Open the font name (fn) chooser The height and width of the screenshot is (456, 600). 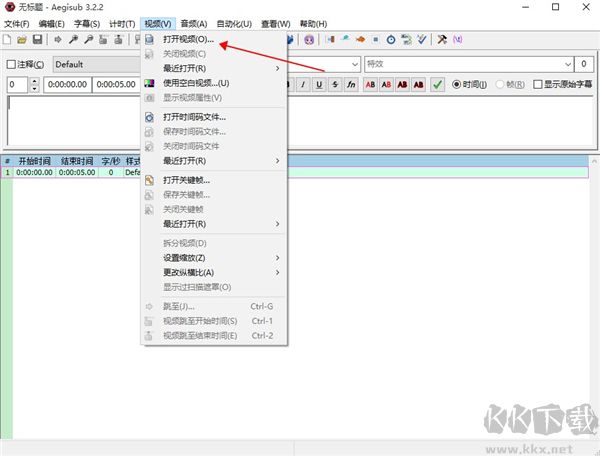351,85
